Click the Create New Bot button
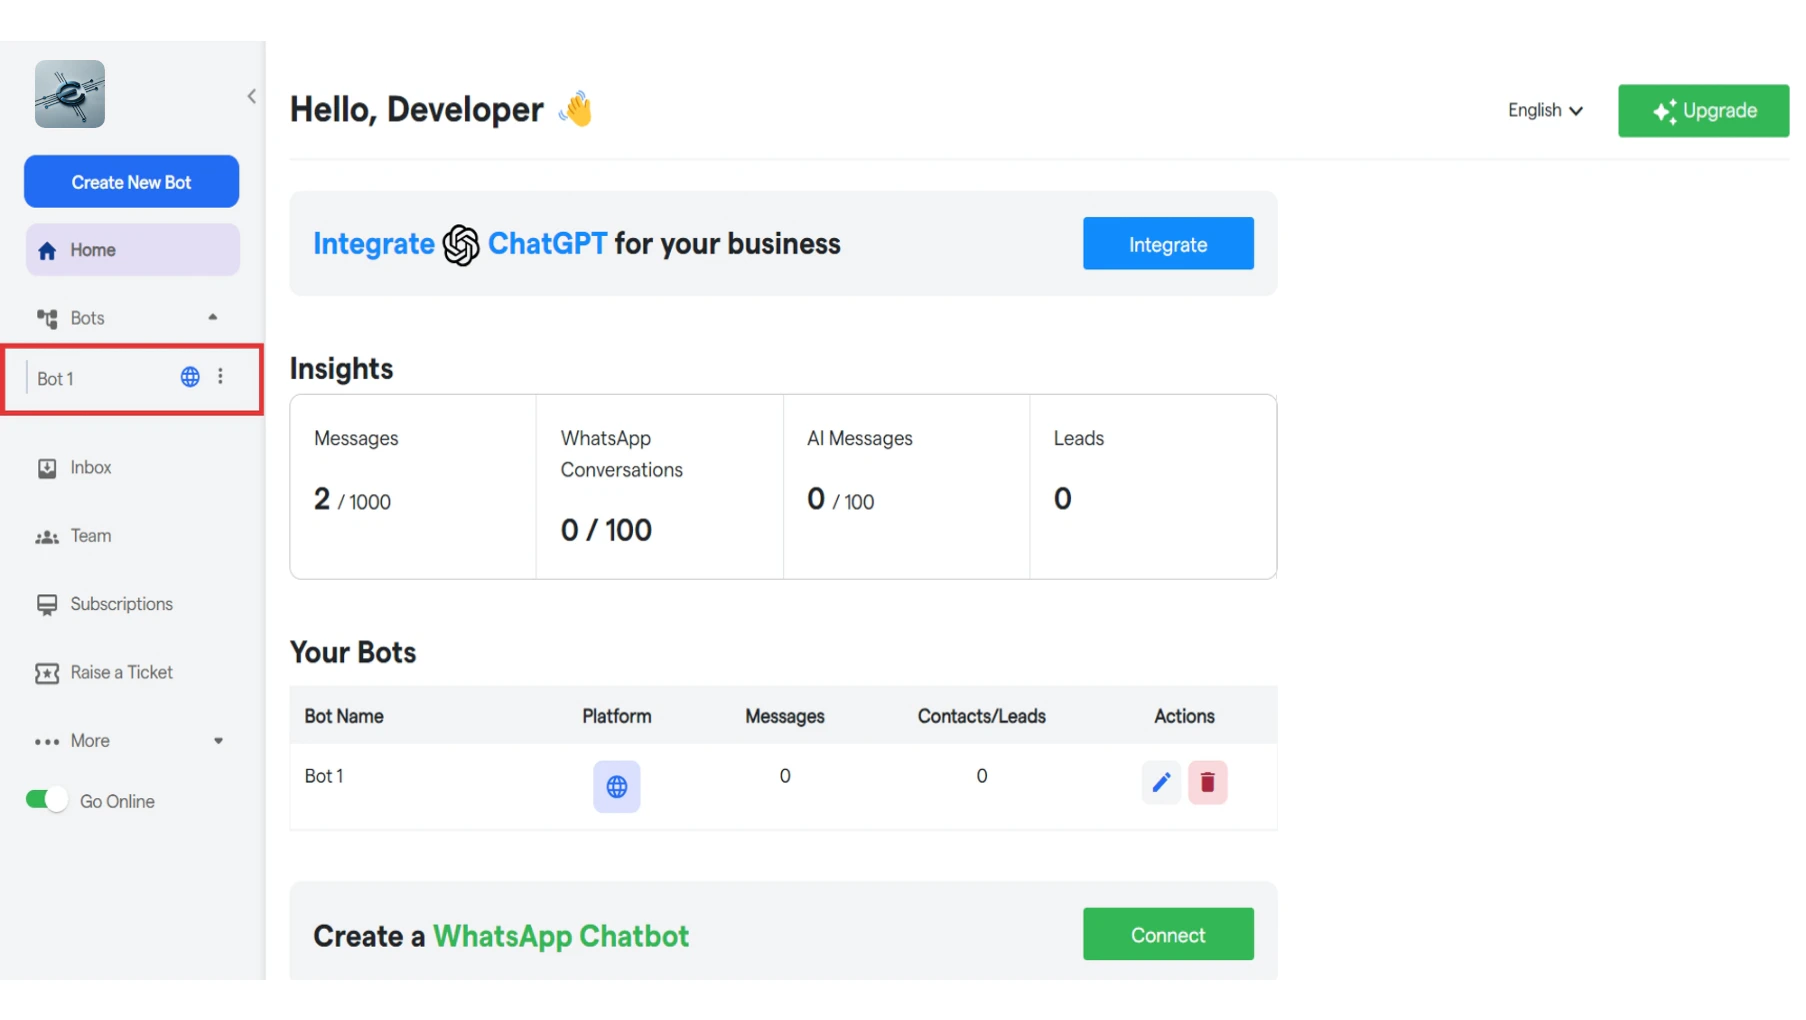This screenshot has width=1806, height=1020. [x=131, y=182]
